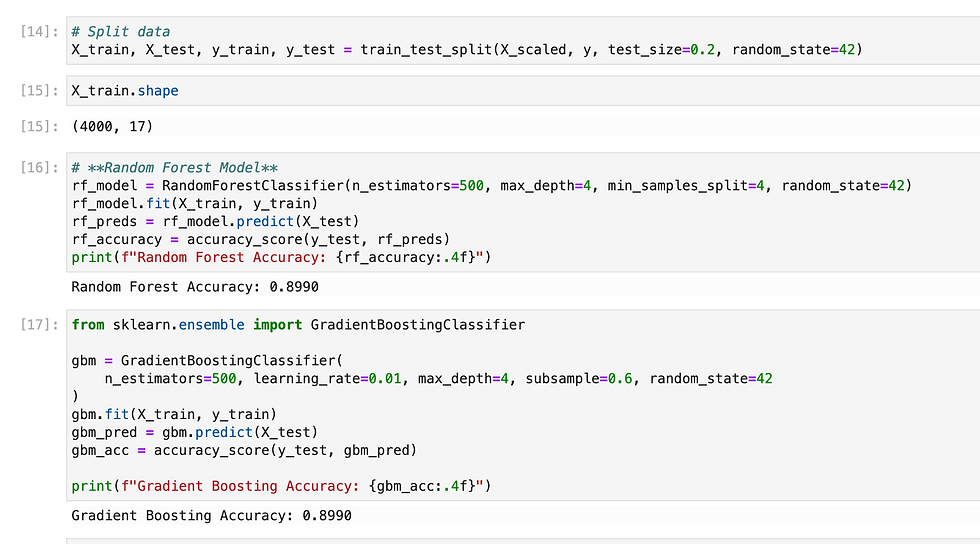Click the gbm_acc = accuracy_score line
Image resolution: width=980 pixels, height=544 pixels.
click(244, 451)
